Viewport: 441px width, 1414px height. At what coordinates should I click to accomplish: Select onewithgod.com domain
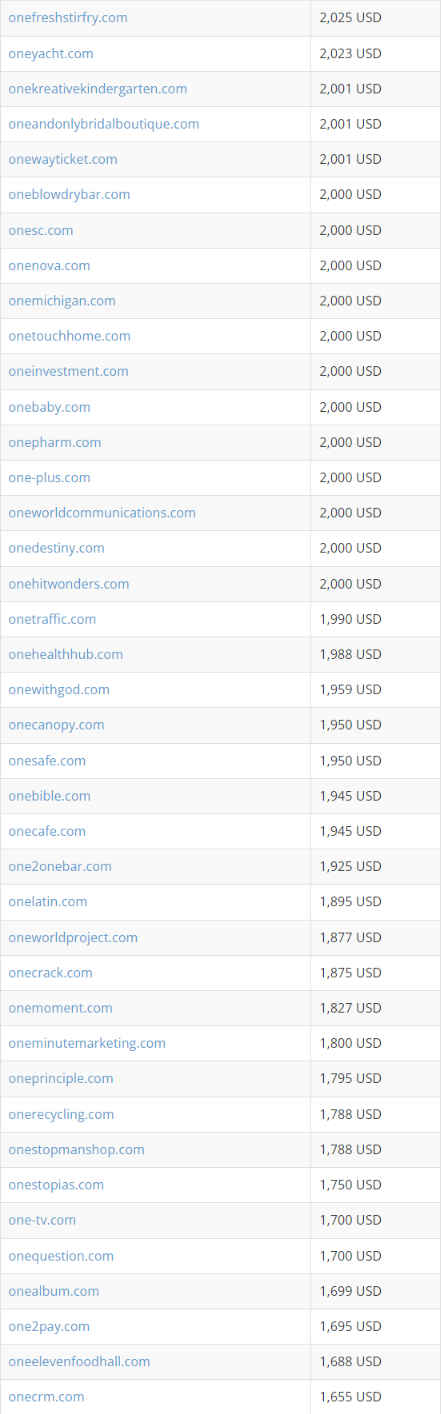(58, 689)
